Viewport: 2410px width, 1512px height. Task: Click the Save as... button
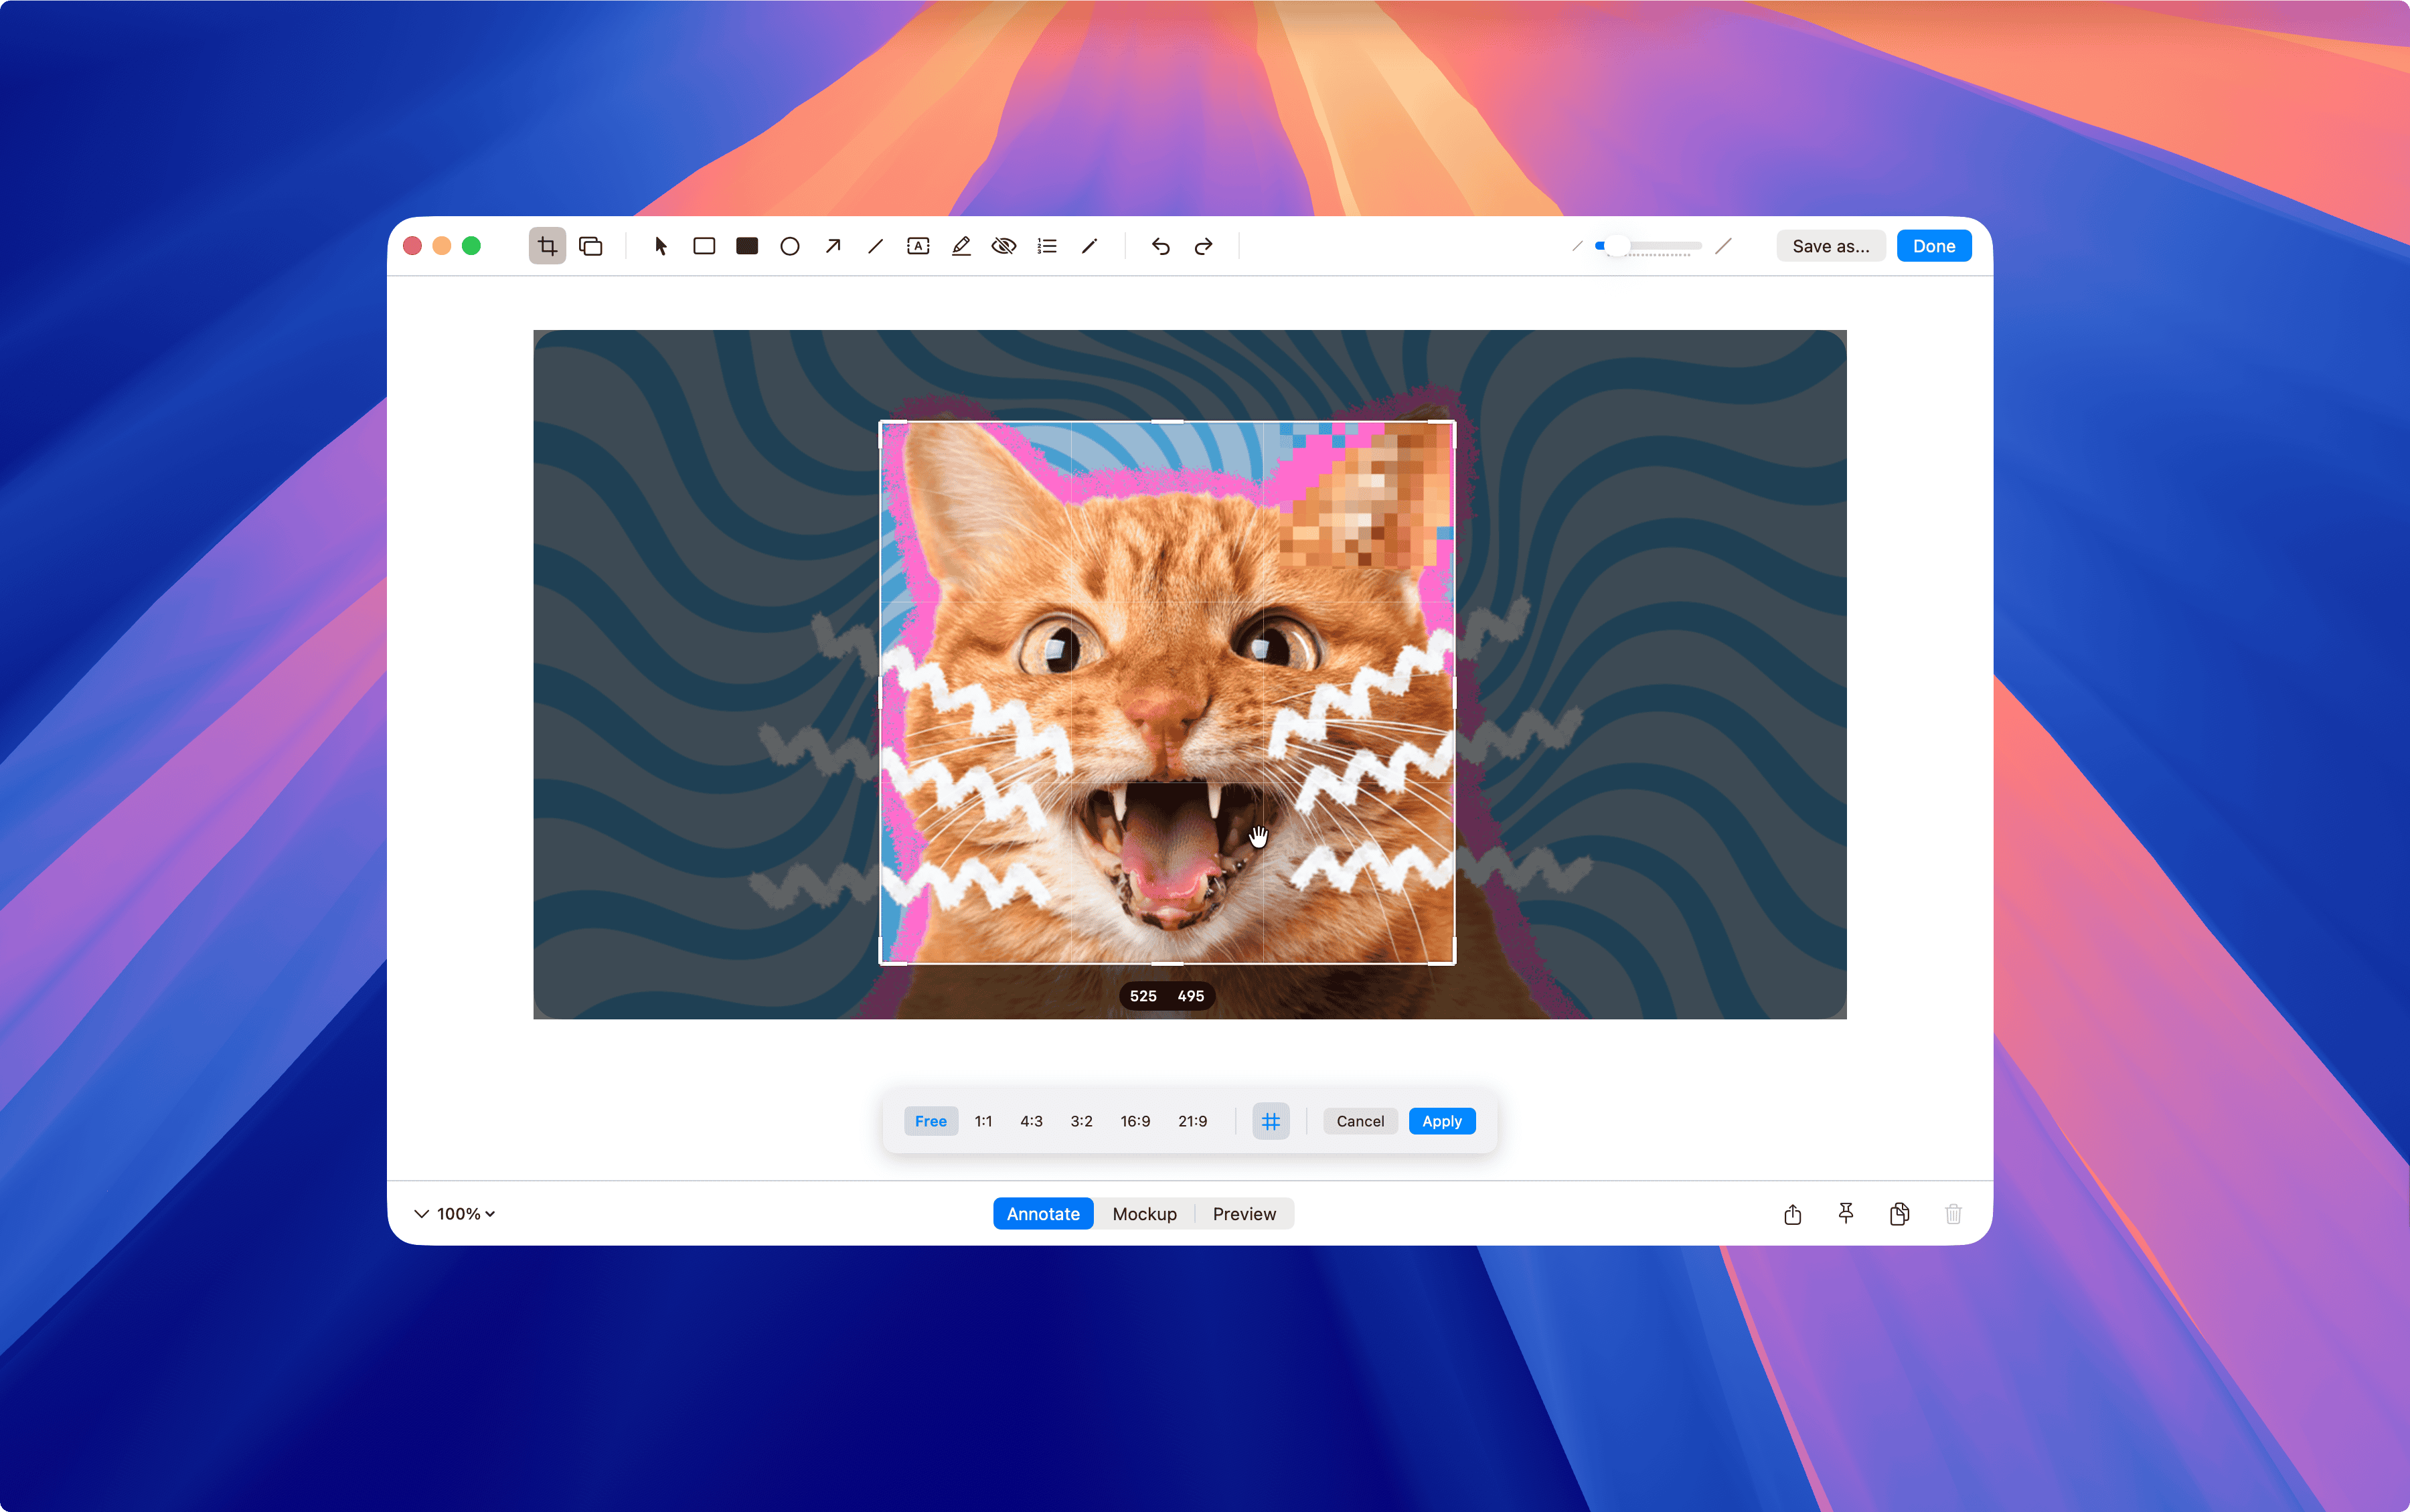pyautogui.click(x=1830, y=246)
